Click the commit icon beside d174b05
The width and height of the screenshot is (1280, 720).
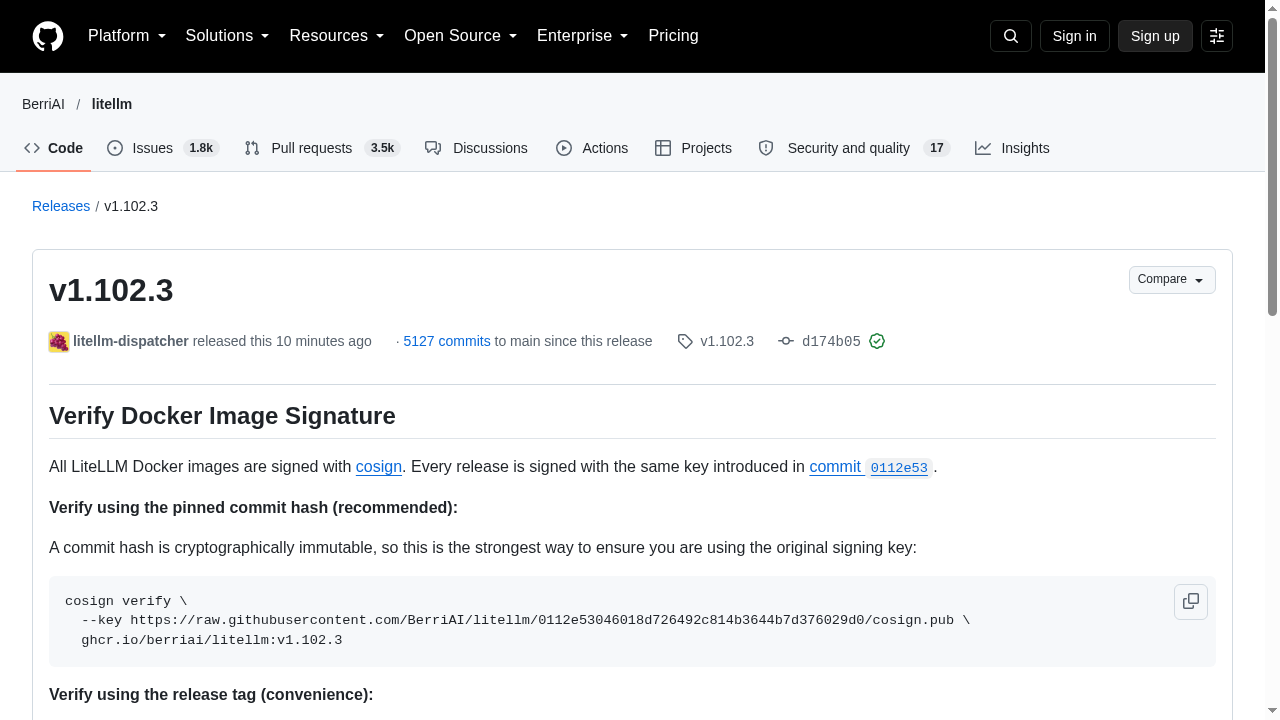[x=786, y=341]
